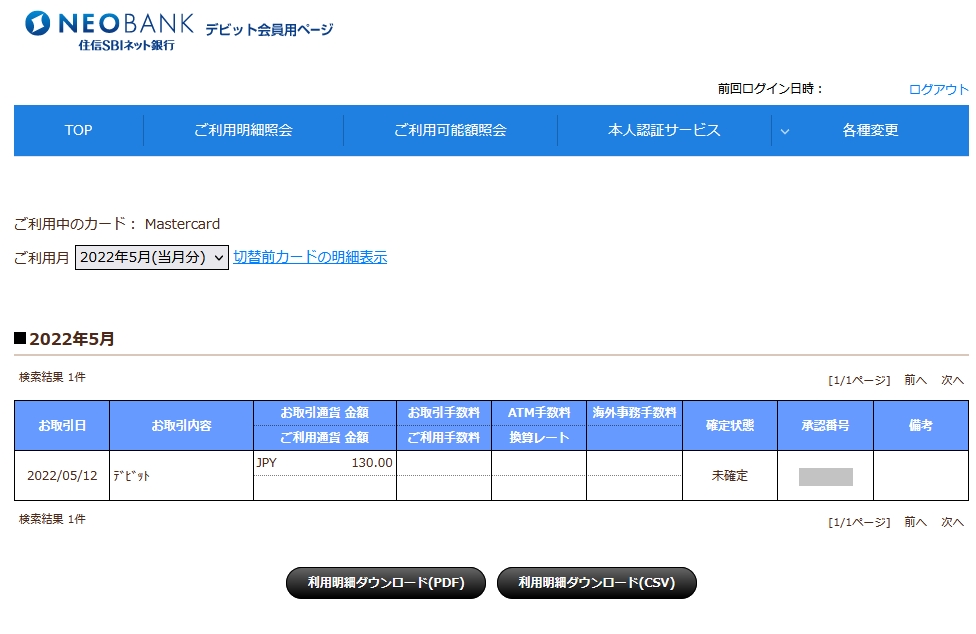
Task: Click 検索結果 1件 above the table
Action: tap(52, 377)
